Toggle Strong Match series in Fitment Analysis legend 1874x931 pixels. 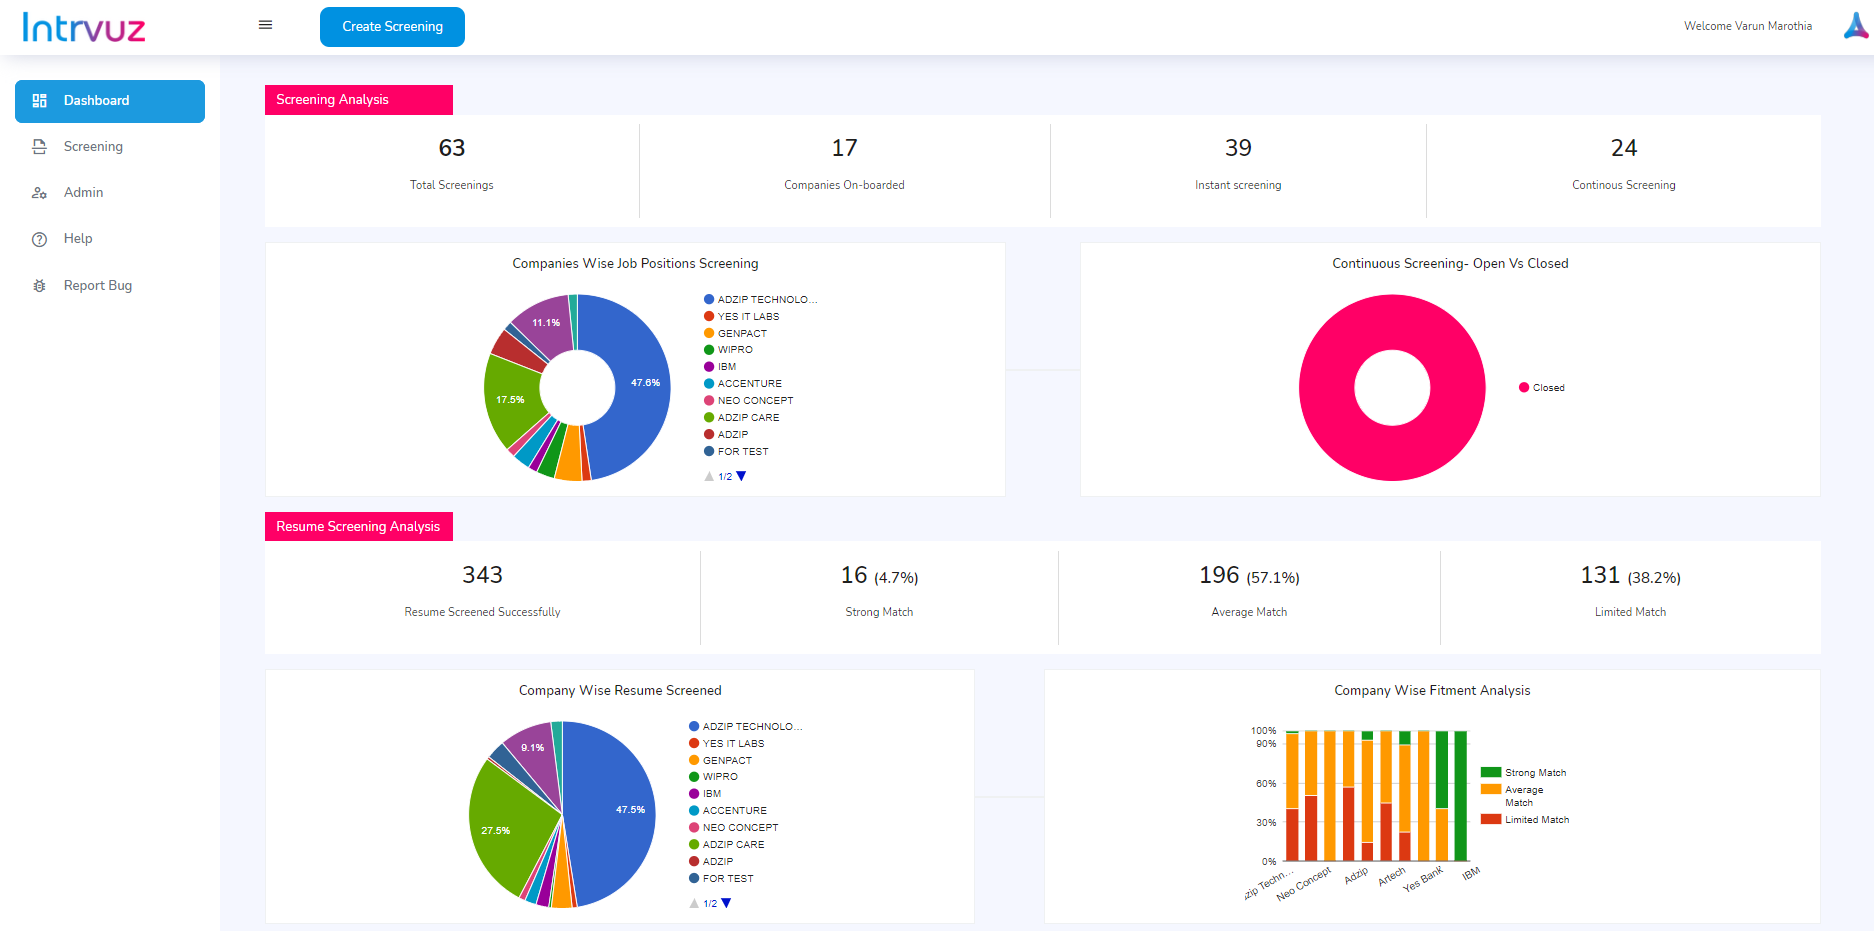[1524, 773]
